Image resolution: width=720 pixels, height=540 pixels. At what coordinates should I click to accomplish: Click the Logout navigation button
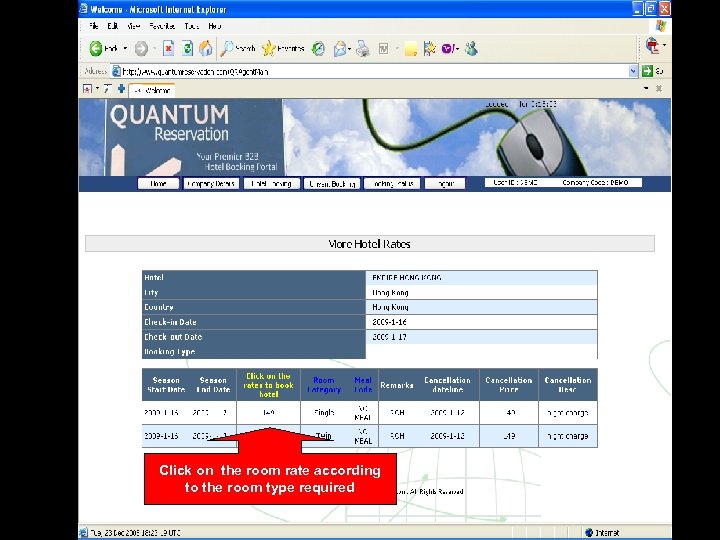click(445, 184)
